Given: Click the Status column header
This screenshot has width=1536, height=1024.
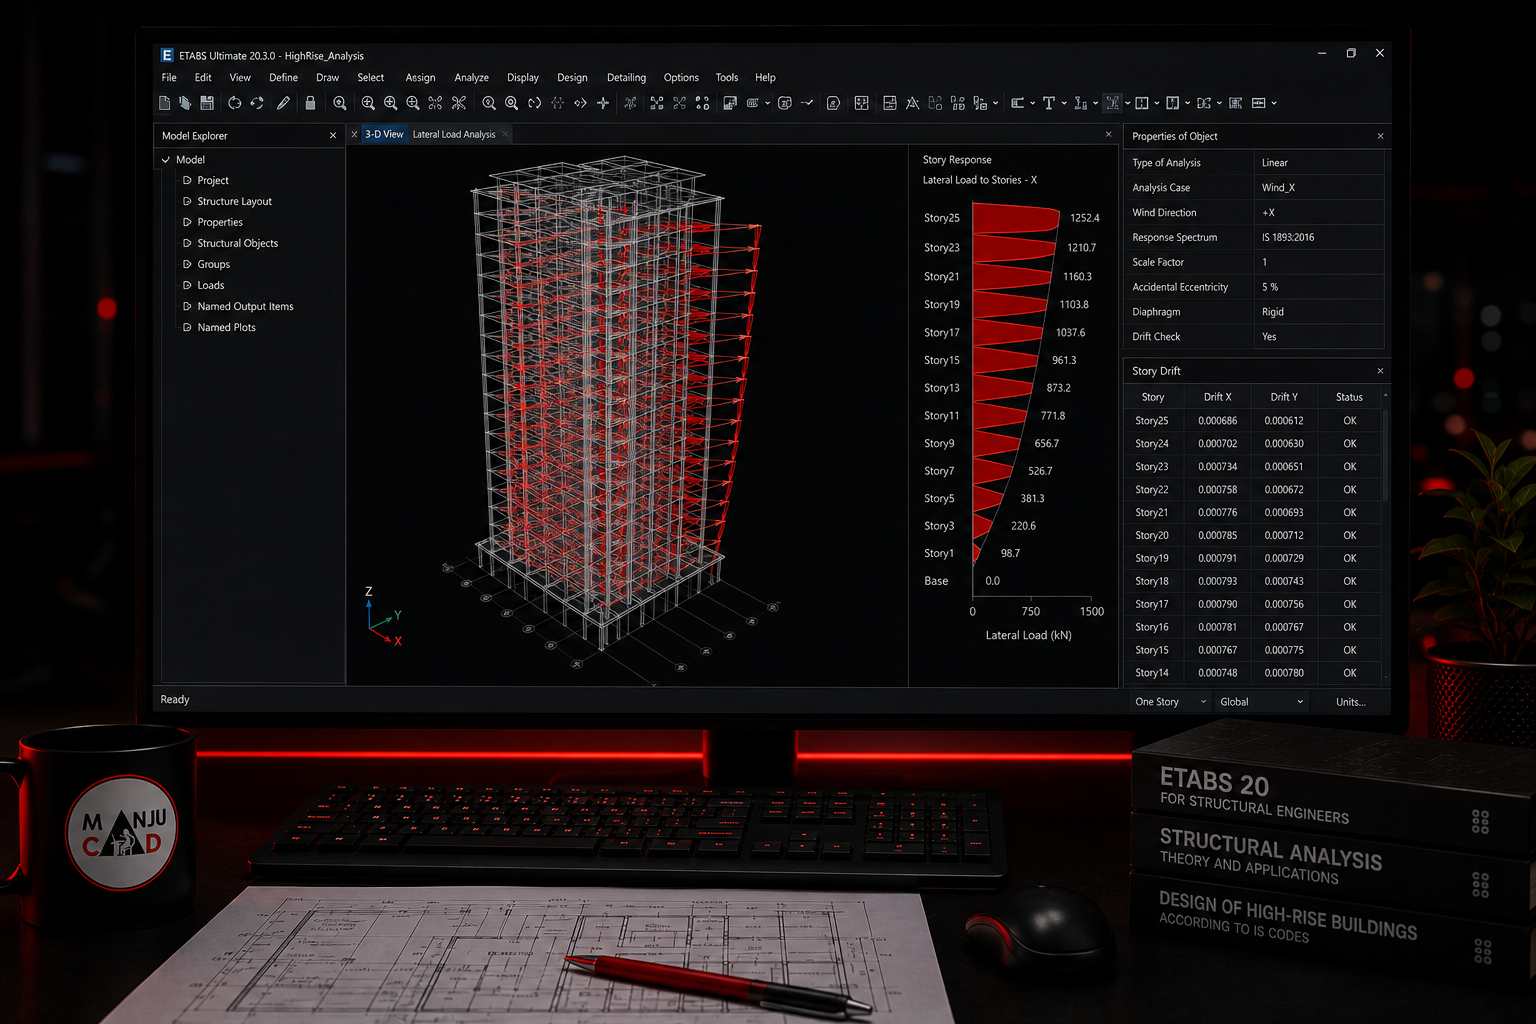Looking at the screenshot, I should click(x=1349, y=397).
